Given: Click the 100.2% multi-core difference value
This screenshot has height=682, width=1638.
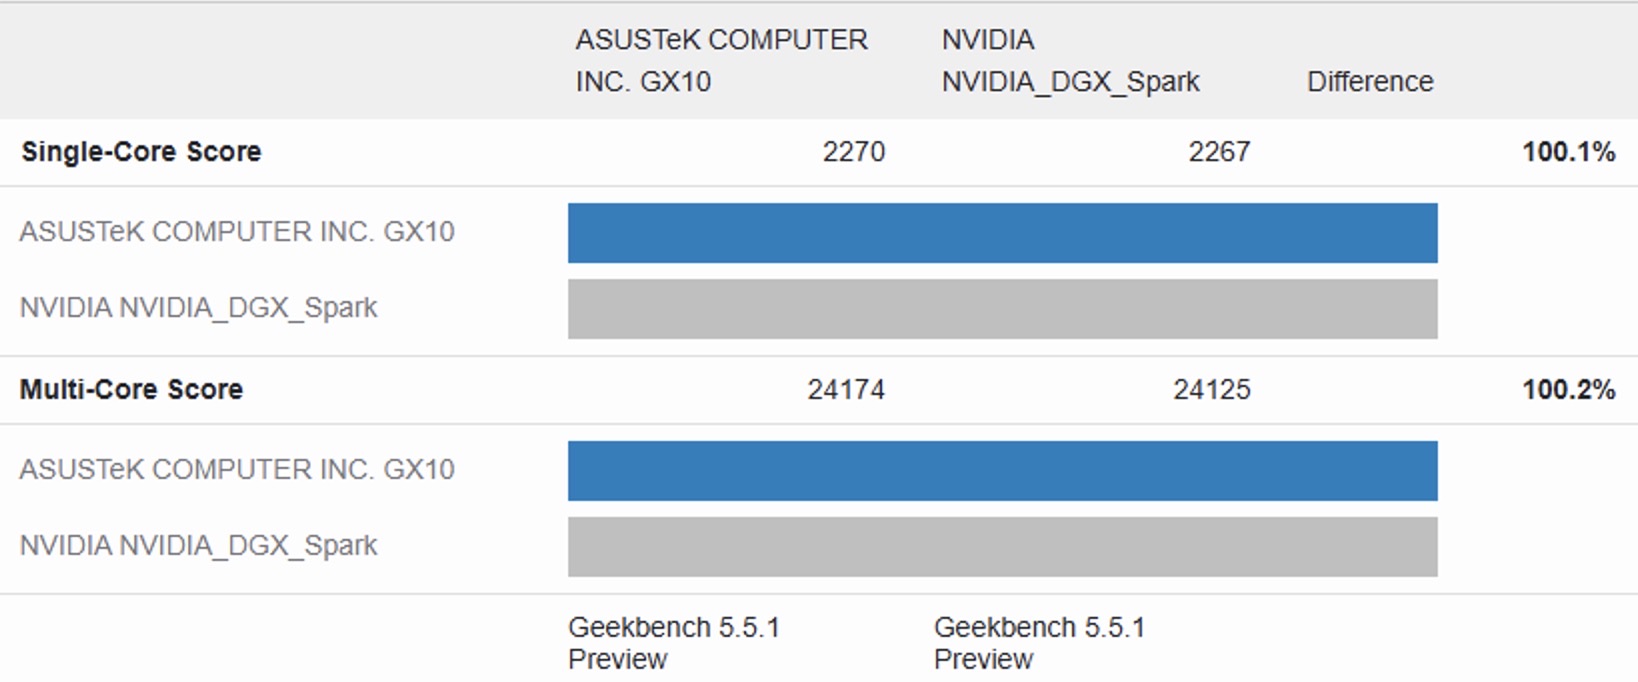Looking at the screenshot, I should [x=1568, y=390].
